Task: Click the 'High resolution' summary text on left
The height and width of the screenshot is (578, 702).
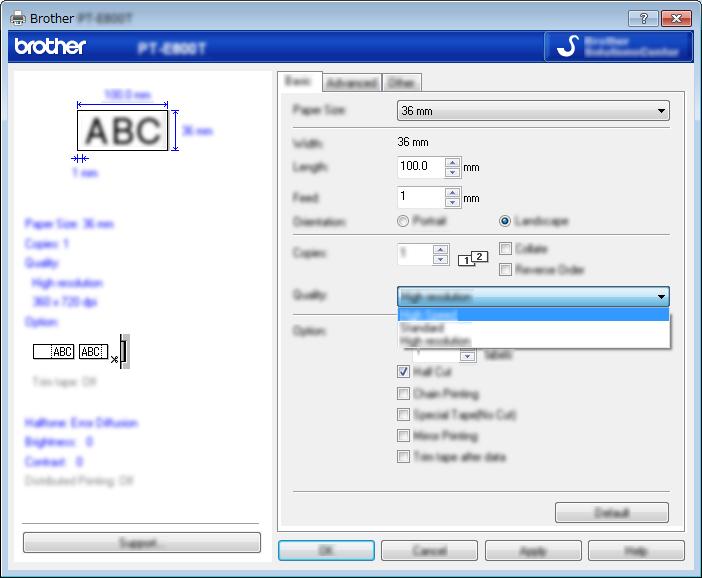Action: click(x=67, y=283)
